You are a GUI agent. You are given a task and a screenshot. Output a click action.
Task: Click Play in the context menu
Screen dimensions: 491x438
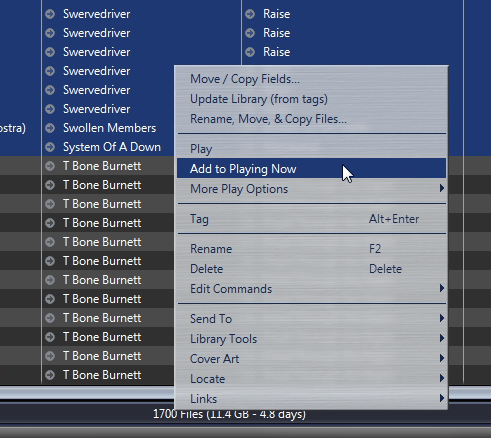pos(311,149)
